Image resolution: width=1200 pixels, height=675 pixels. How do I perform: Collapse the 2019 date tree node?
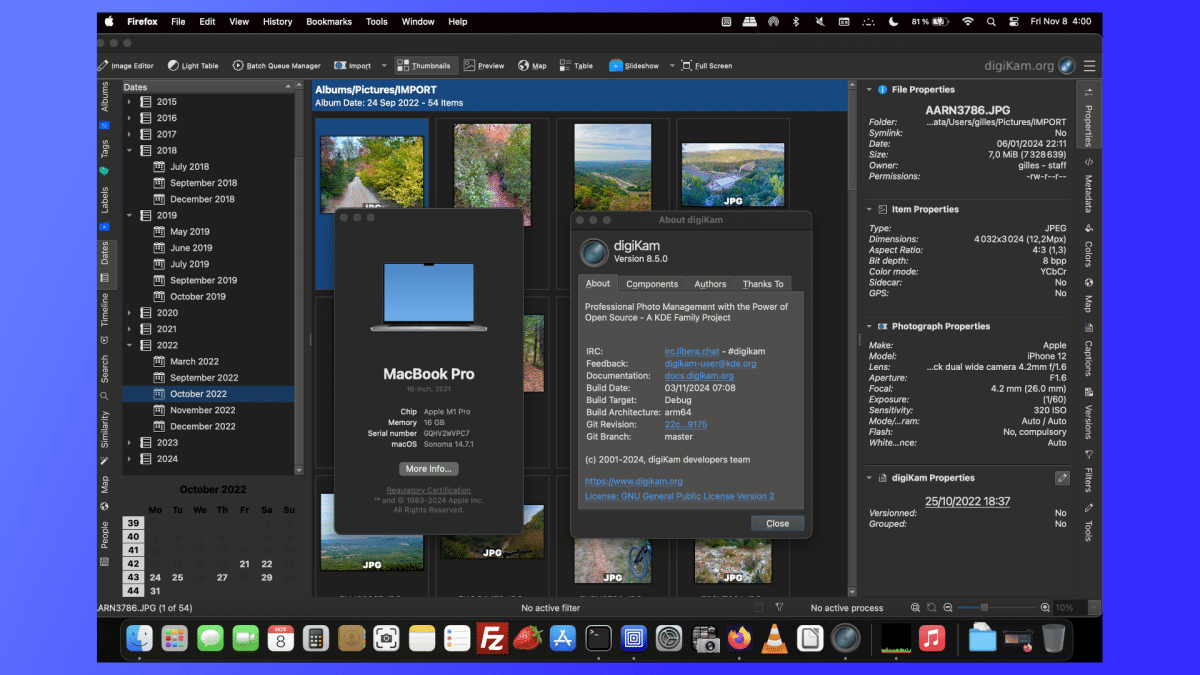point(129,215)
